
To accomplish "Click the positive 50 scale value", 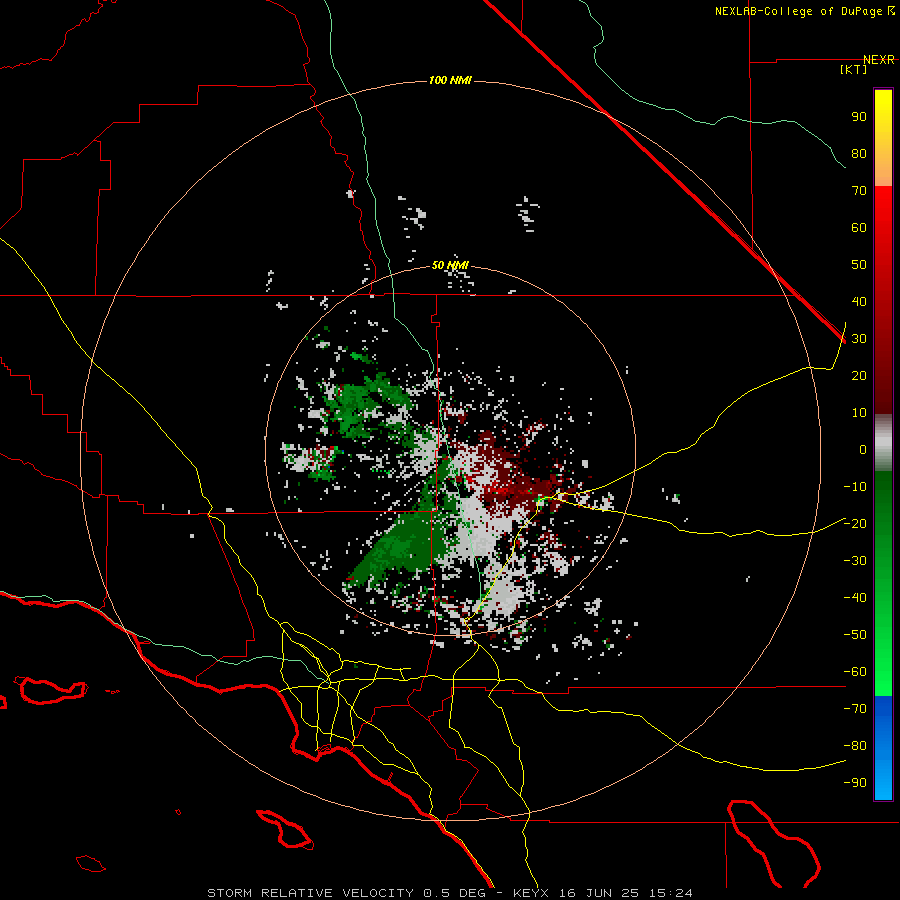I will click(x=859, y=265).
